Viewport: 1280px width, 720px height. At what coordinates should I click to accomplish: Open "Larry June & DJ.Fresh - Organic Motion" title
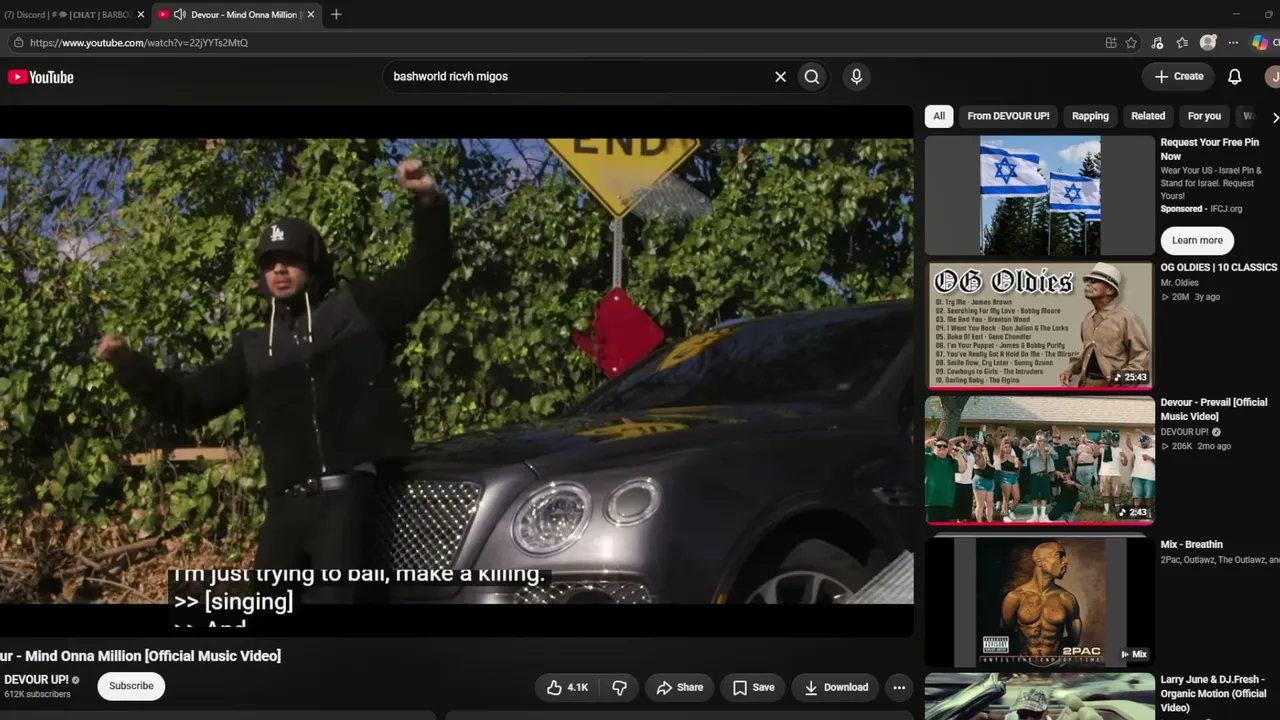click(x=1214, y=694)
